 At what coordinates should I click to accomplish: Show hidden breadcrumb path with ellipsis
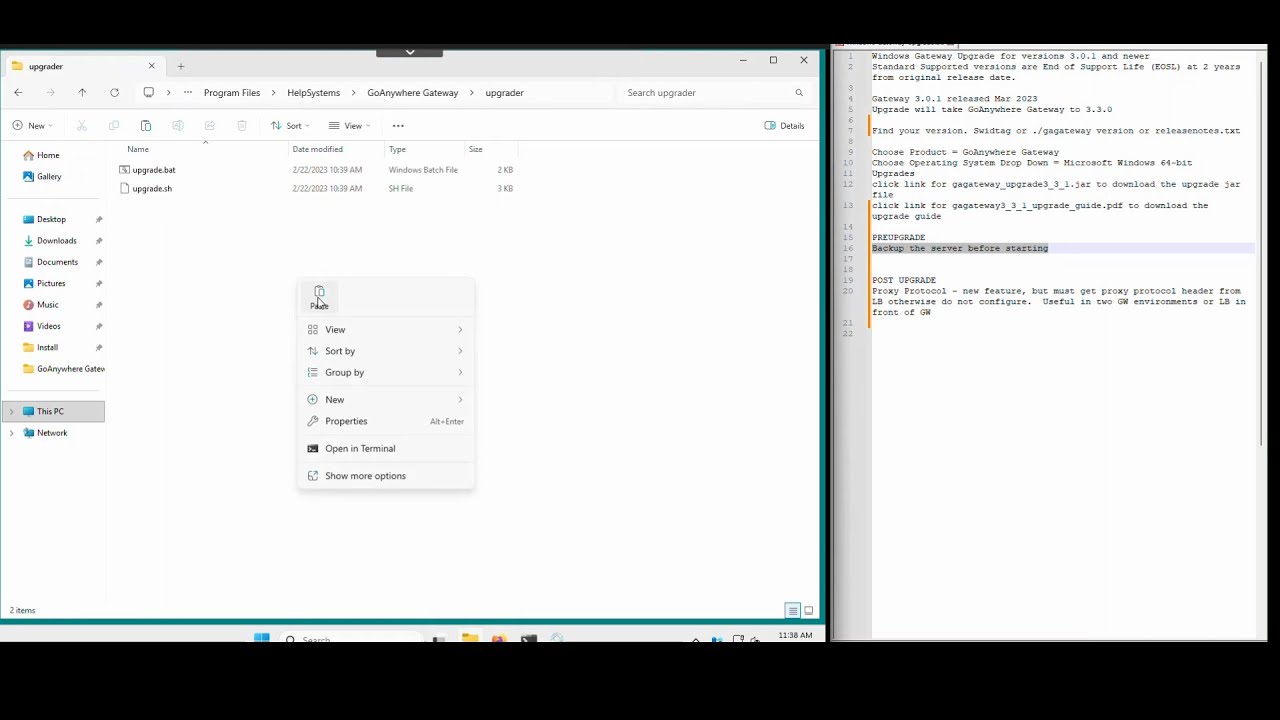click(x=187, y=93)
